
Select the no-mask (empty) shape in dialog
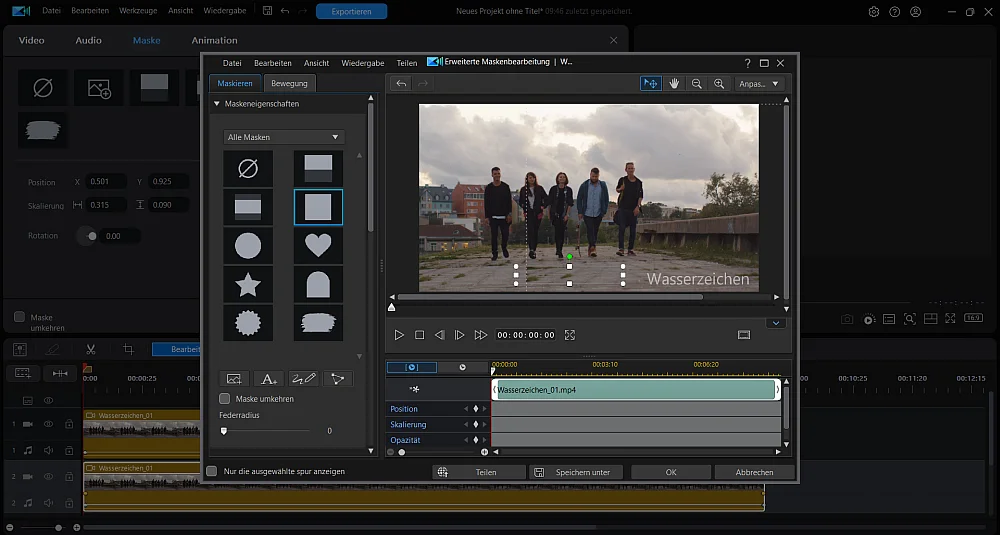click(x=248, y=169)
